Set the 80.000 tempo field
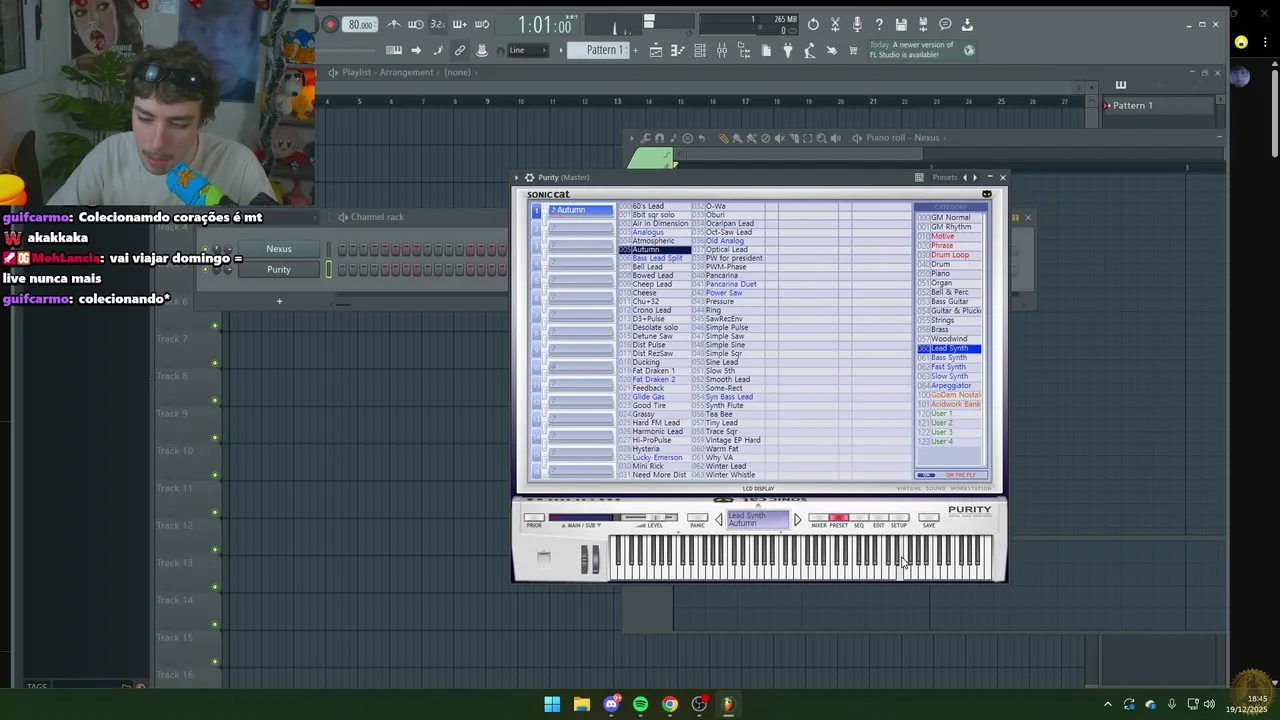Image resolution: width=1280 pixels, height=720 pixels. tap(360, 25)
